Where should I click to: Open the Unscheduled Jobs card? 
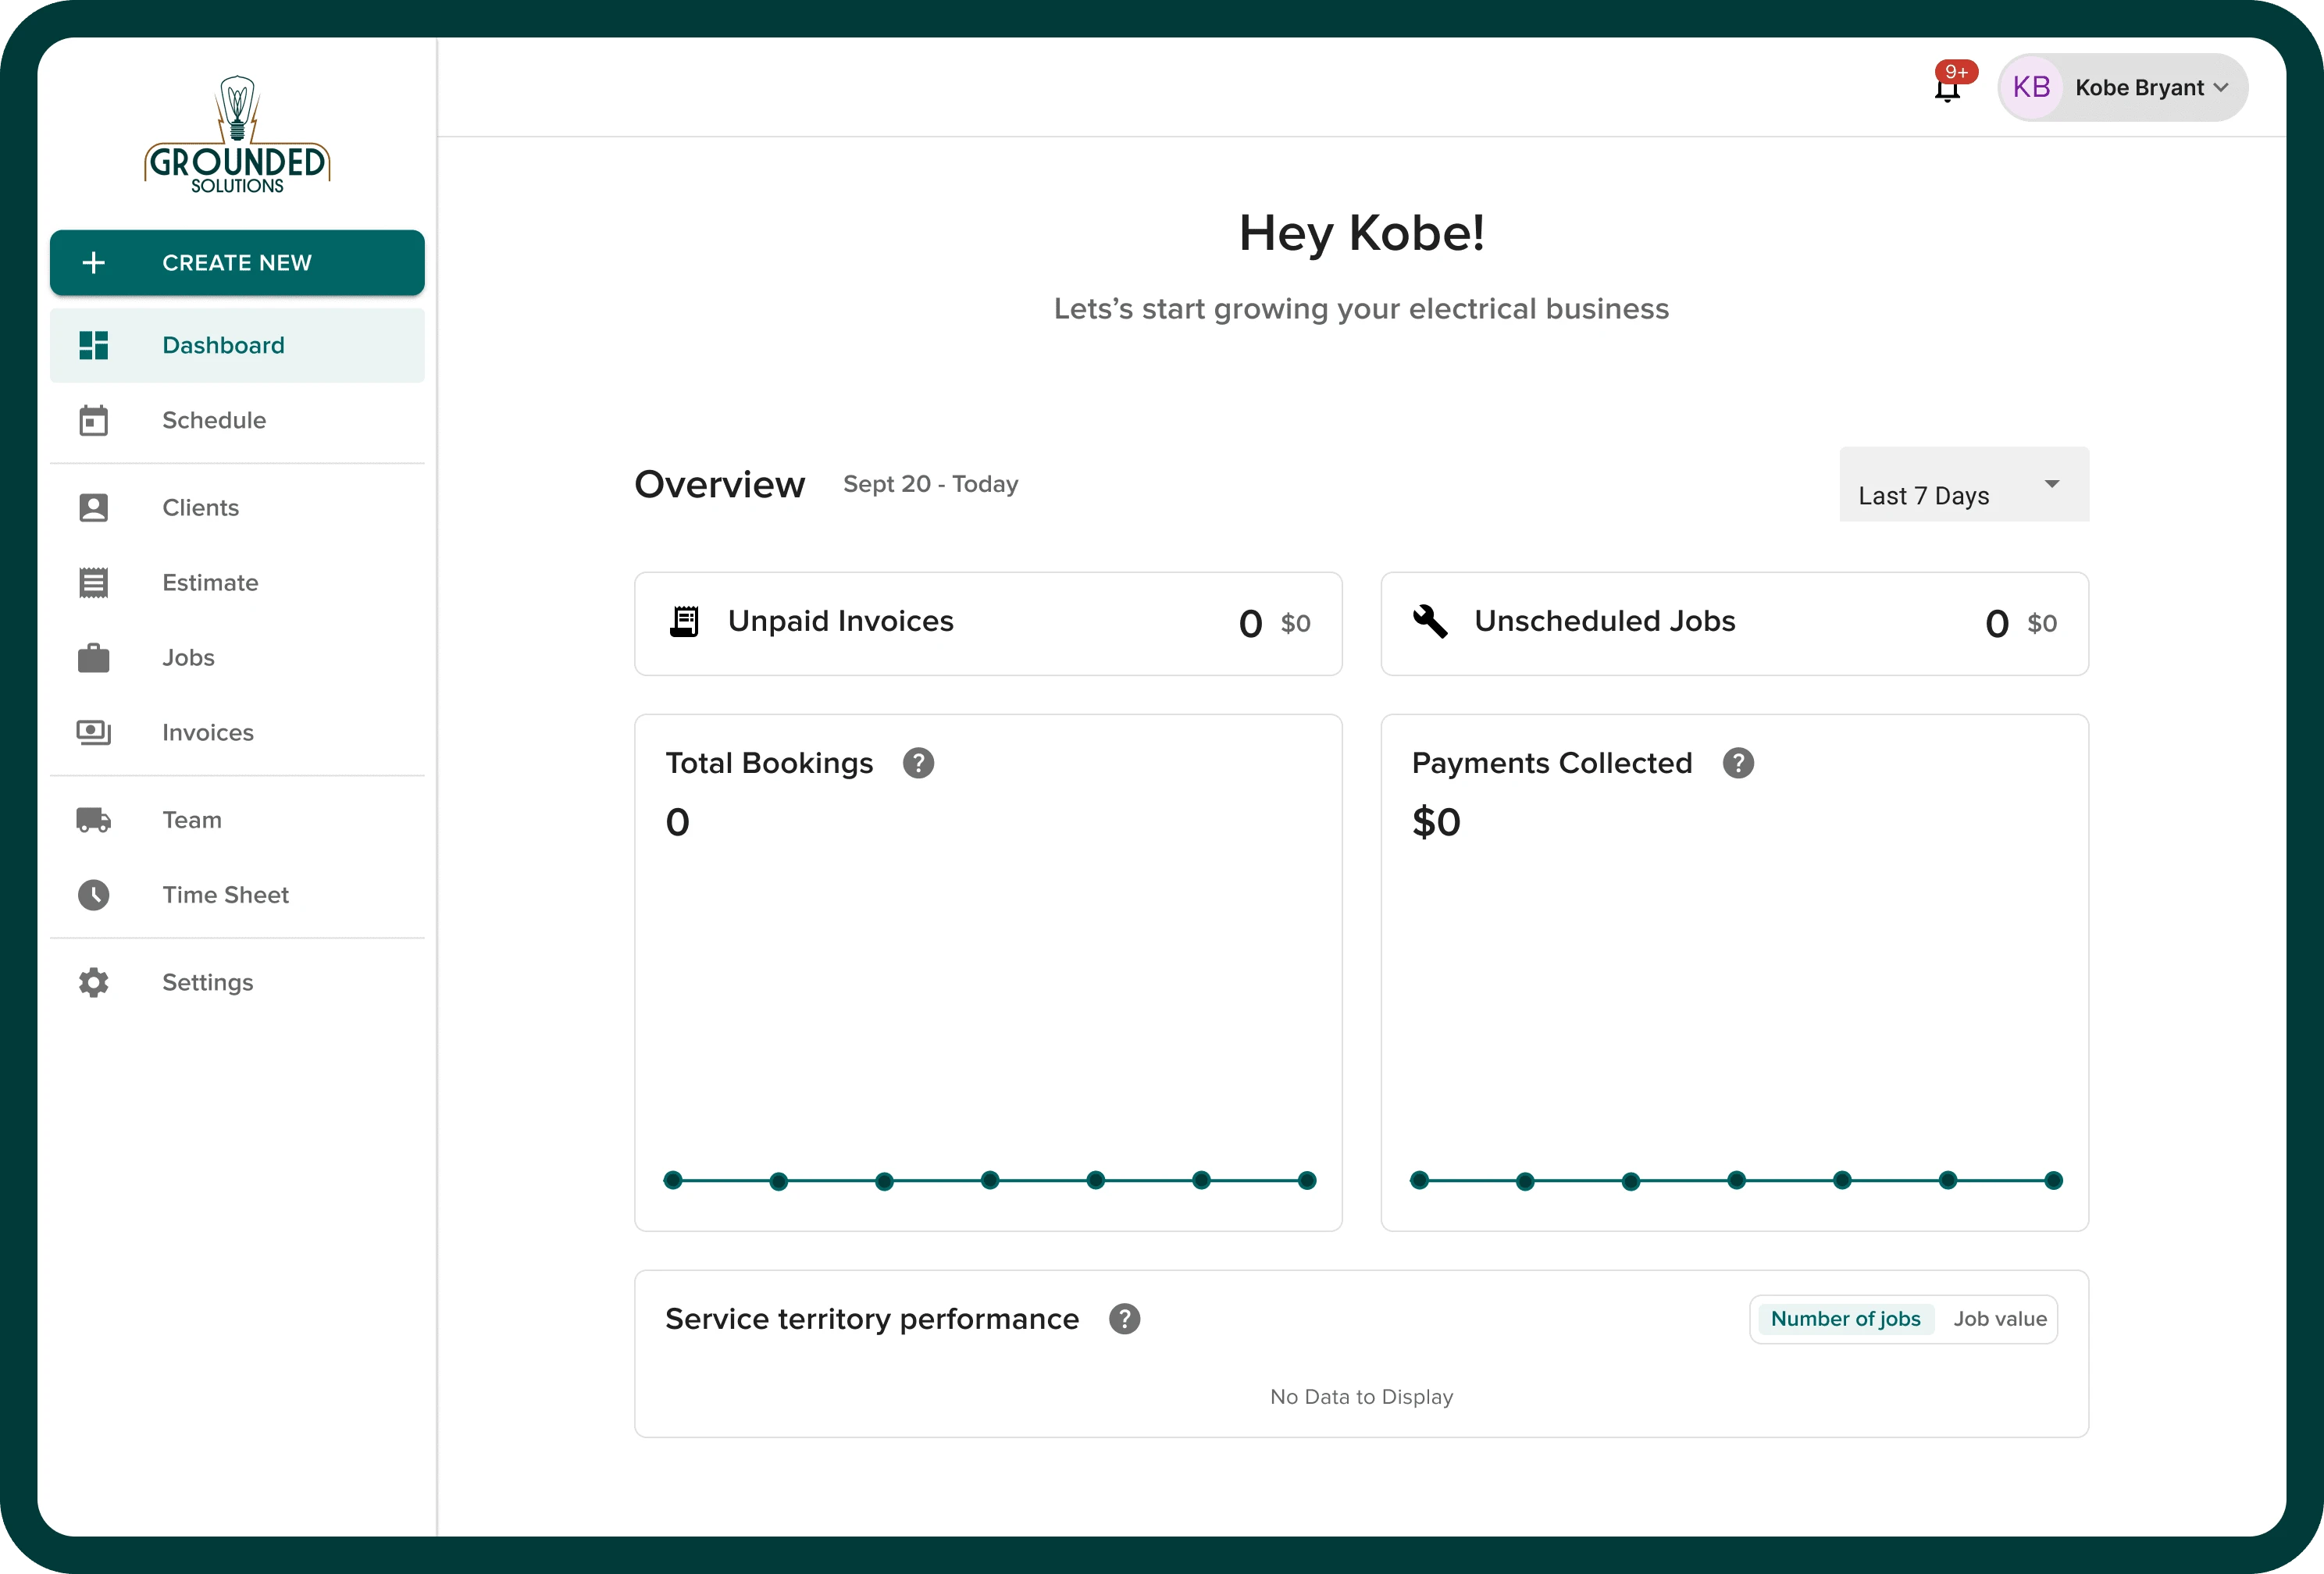tap(1734, 624)
